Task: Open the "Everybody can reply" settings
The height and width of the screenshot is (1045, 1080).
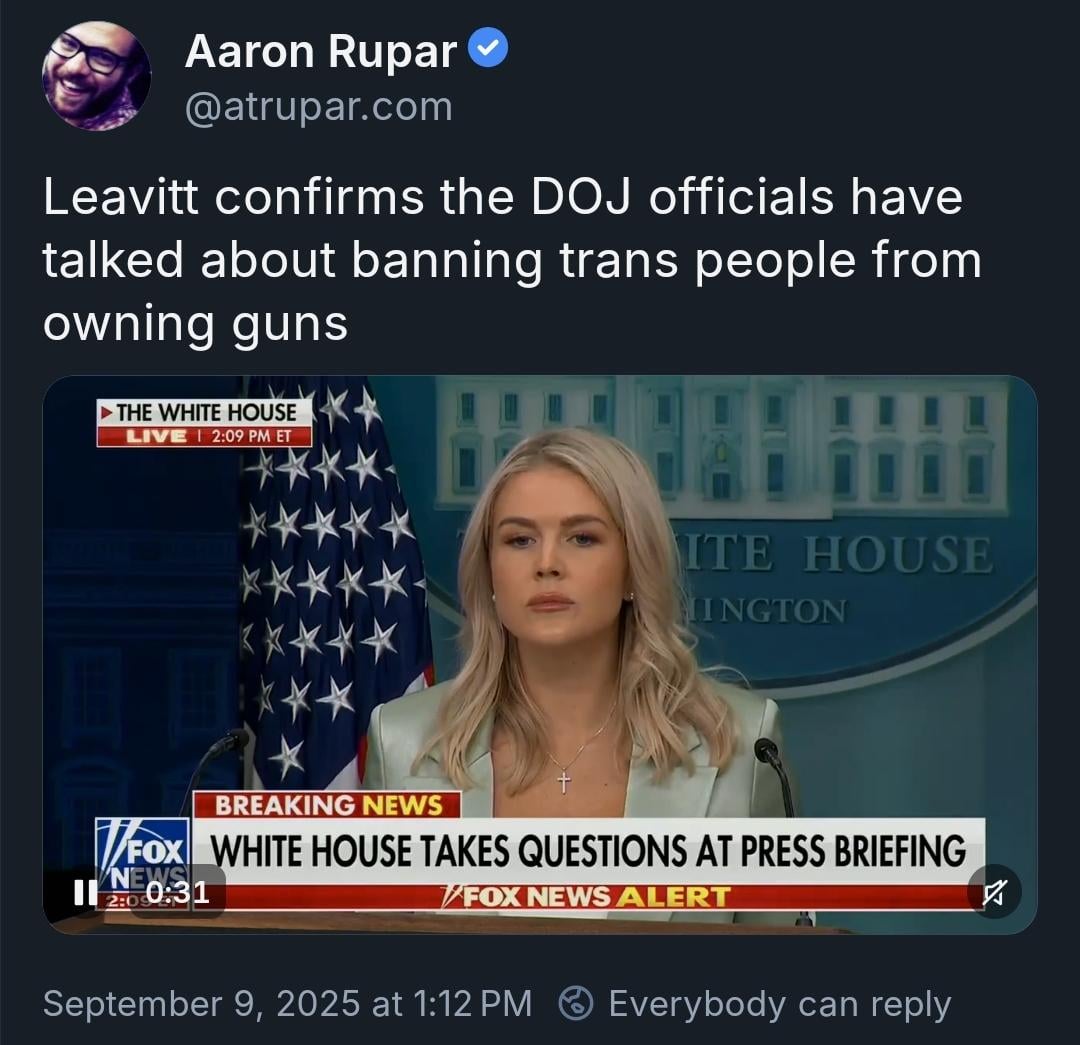Action: [x=780, y=1004]
